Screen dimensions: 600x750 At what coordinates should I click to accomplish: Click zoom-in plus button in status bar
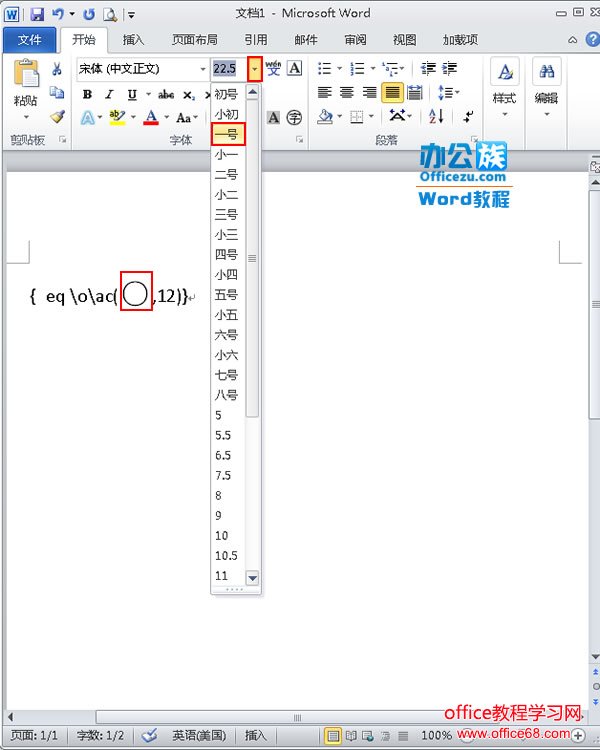click(578, 735)
